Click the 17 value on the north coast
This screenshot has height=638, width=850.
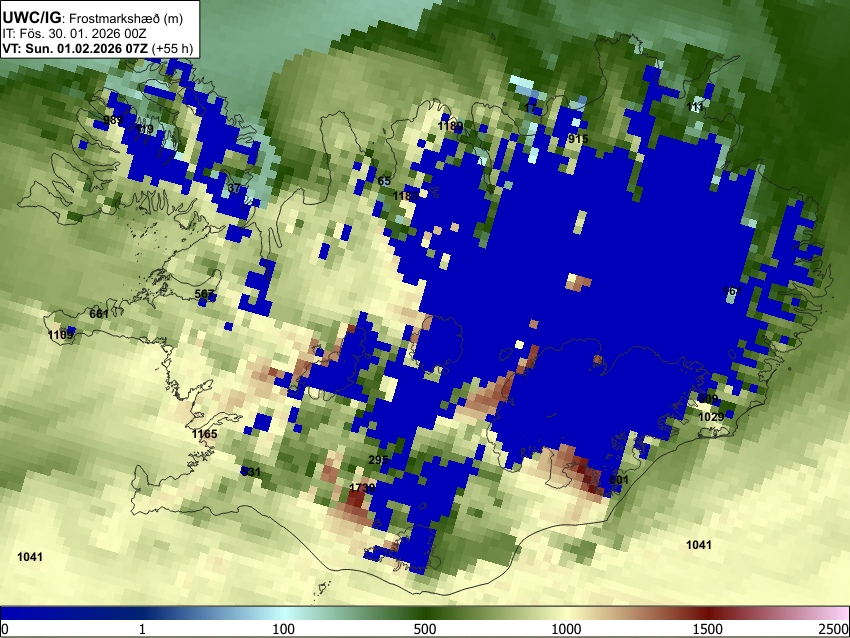(x=530, y=108)
